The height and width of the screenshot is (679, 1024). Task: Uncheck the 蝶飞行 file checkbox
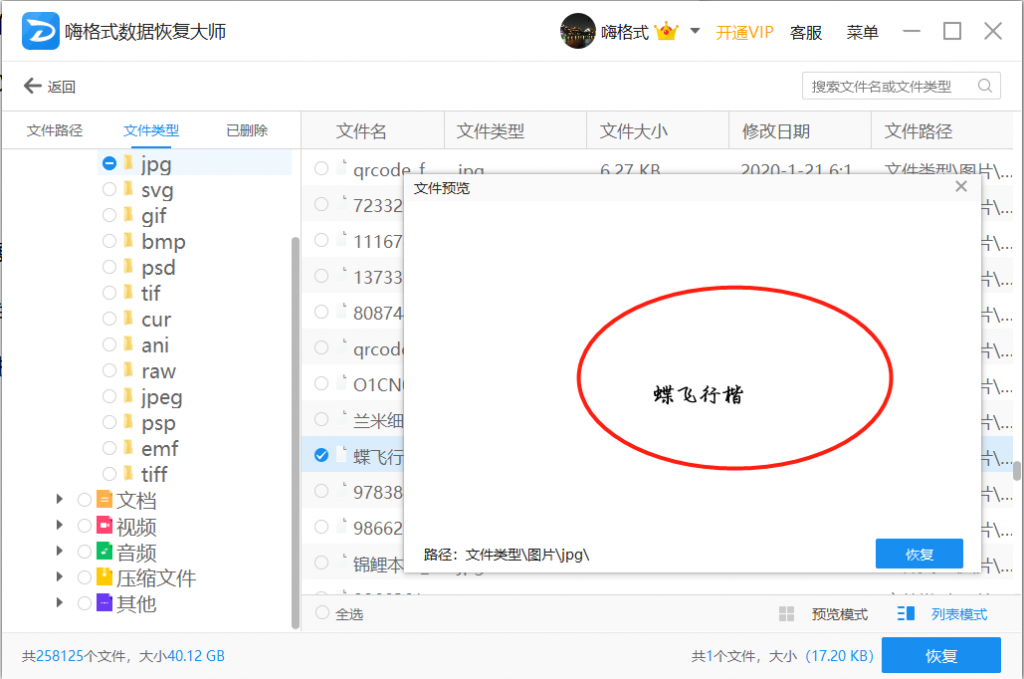321,455
